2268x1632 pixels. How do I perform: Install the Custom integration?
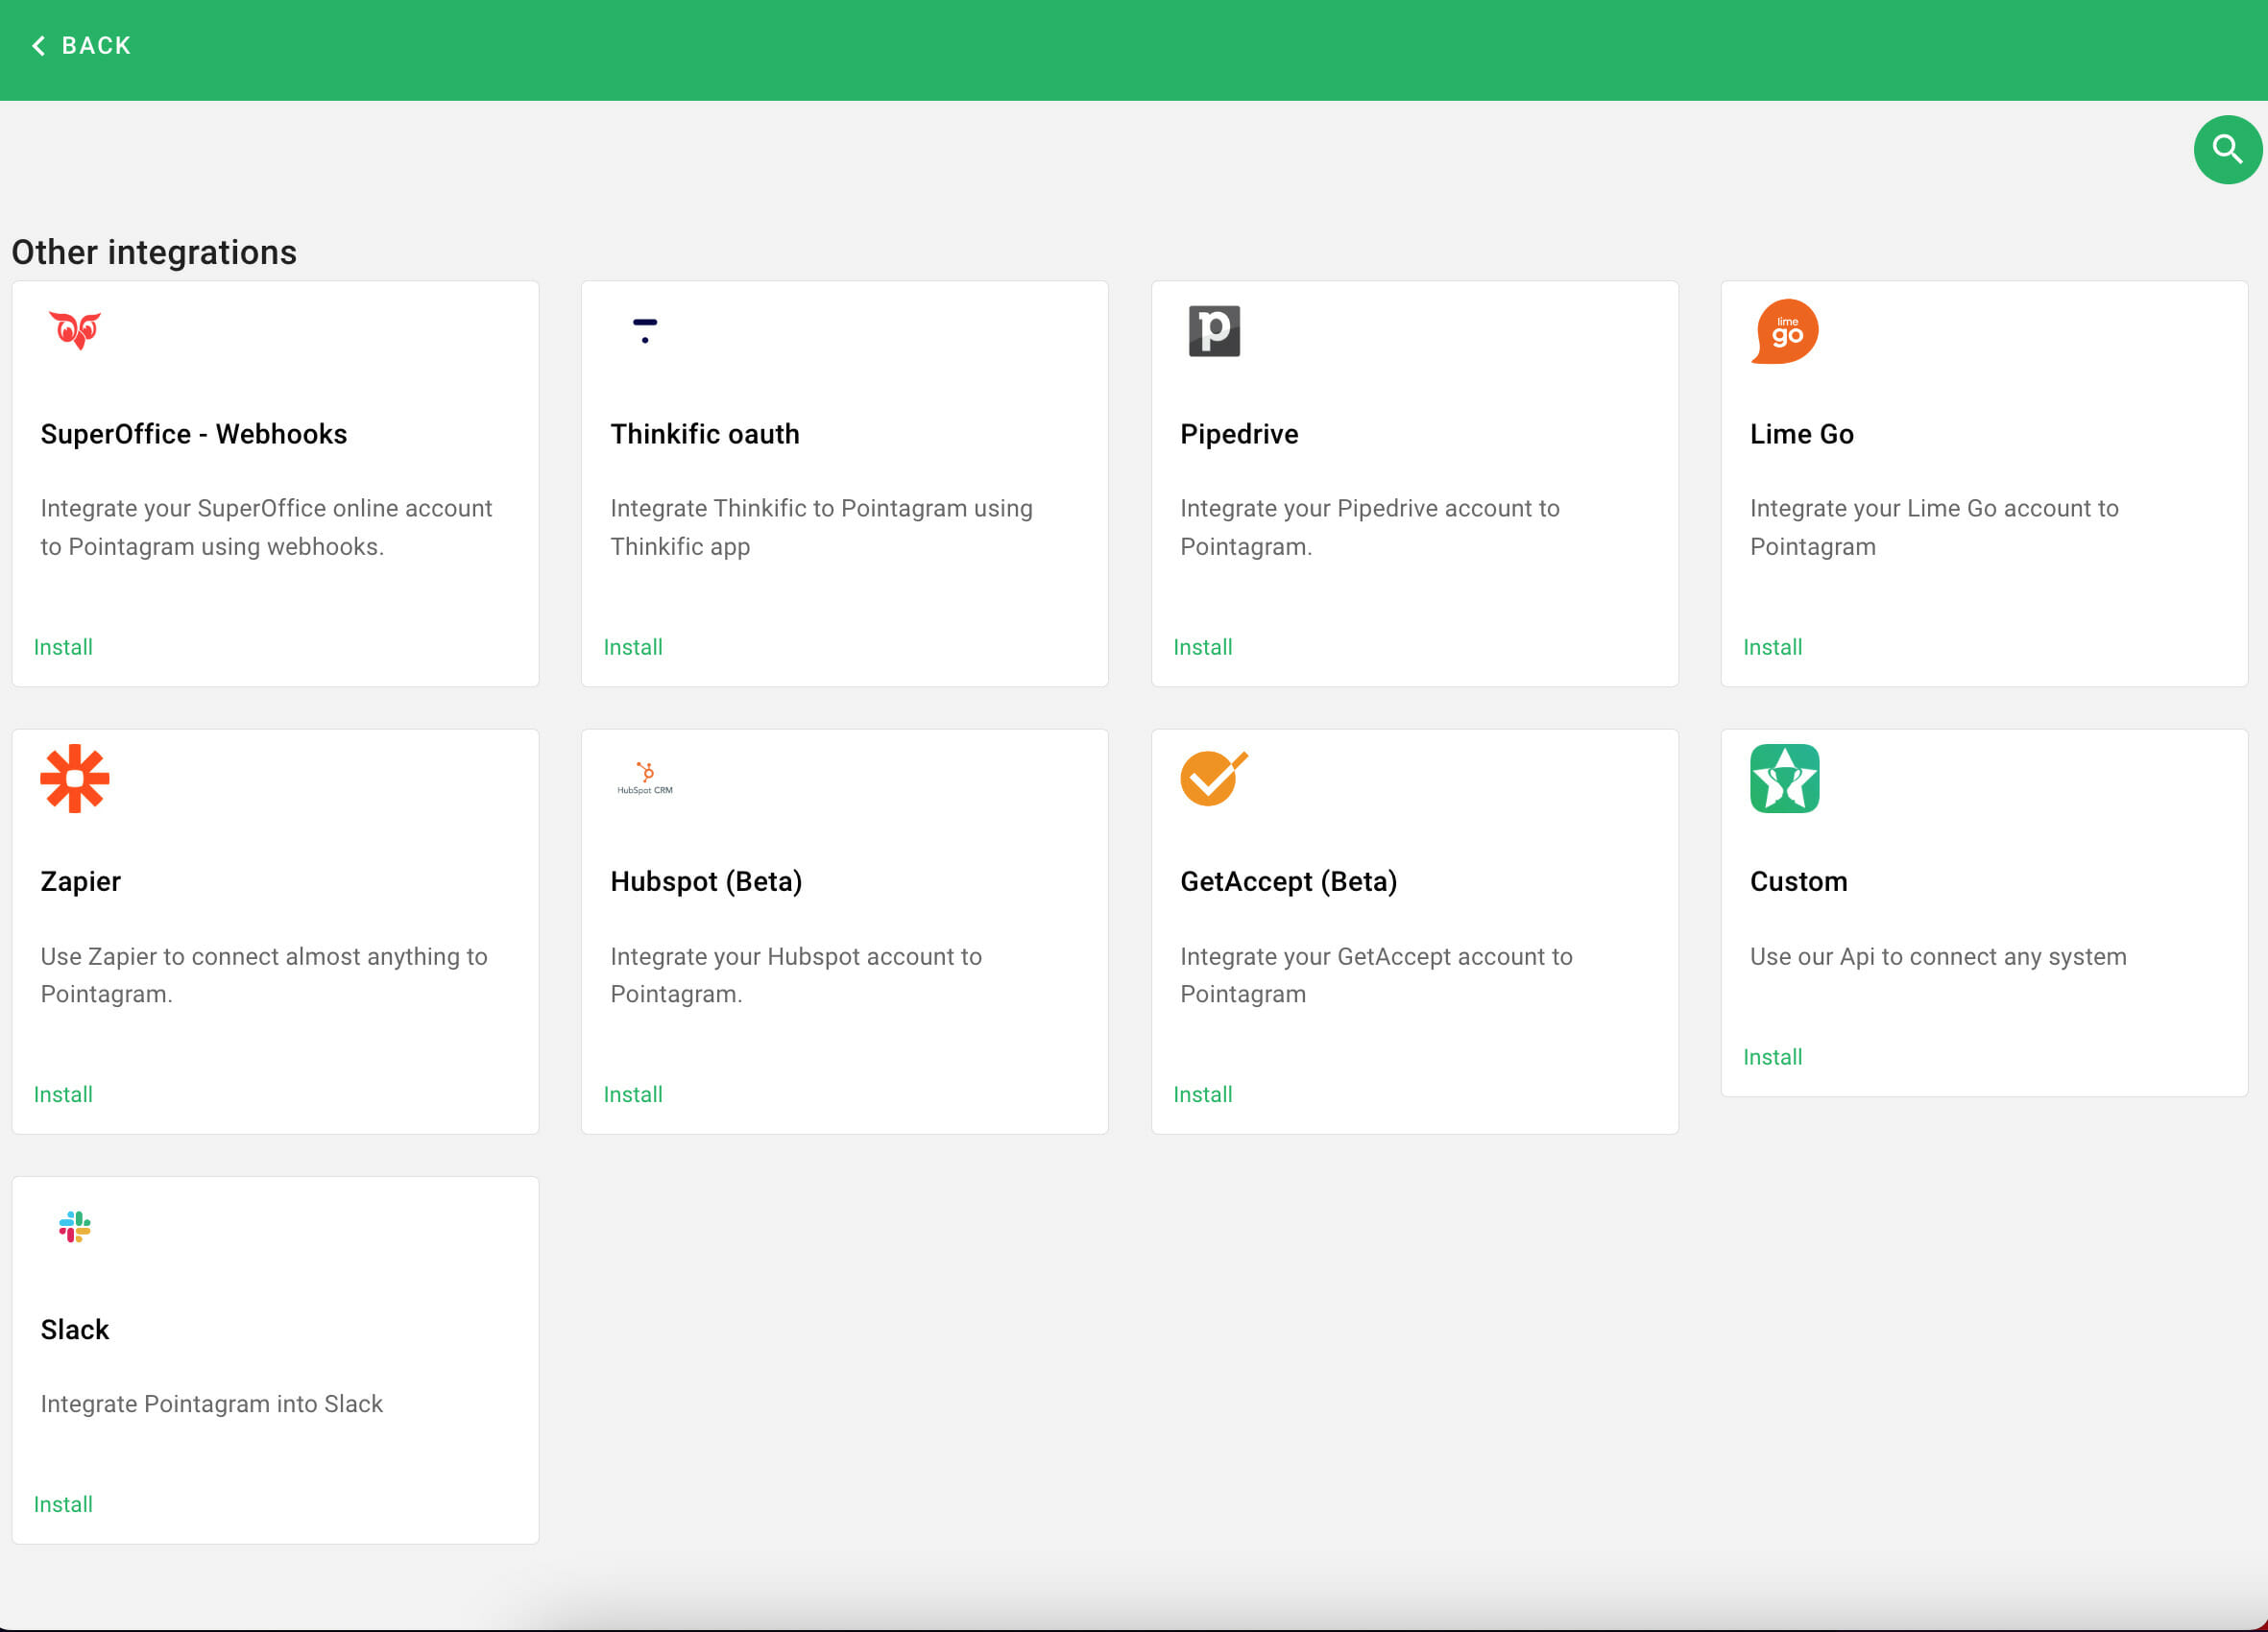coord(1771,1056)
